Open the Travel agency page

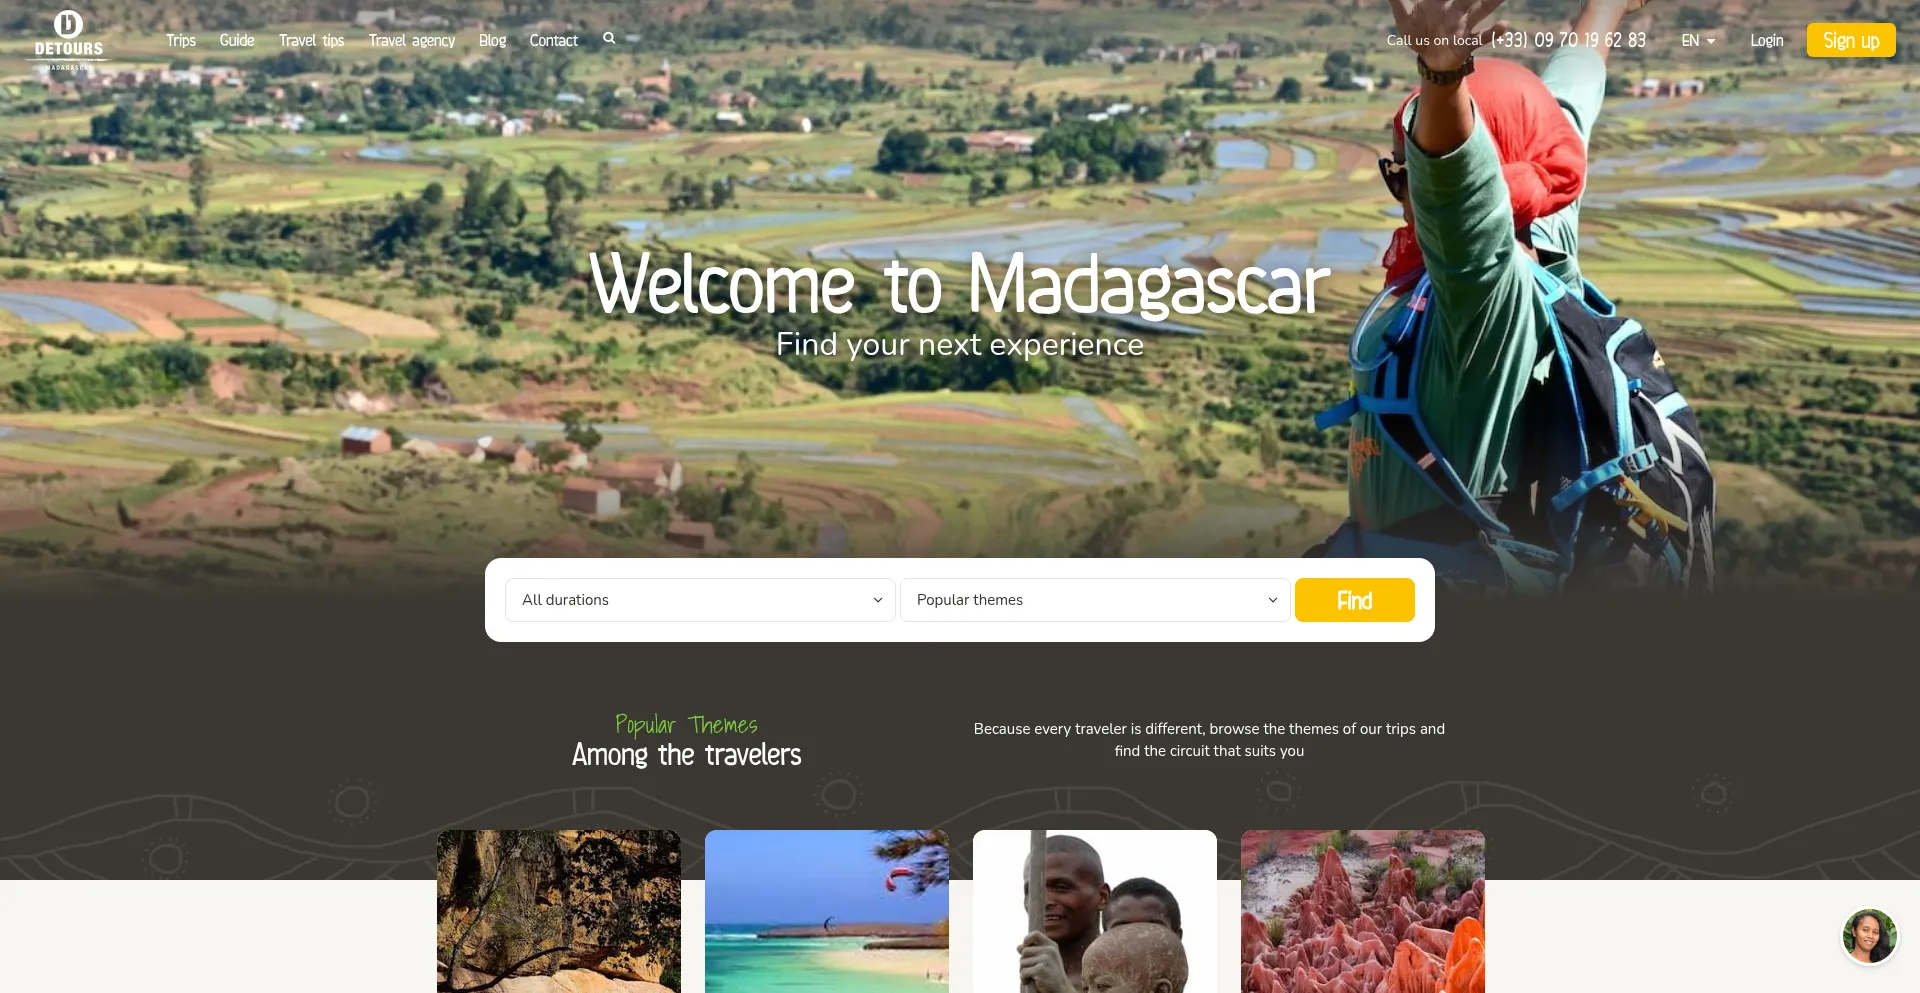coord(411,41)
